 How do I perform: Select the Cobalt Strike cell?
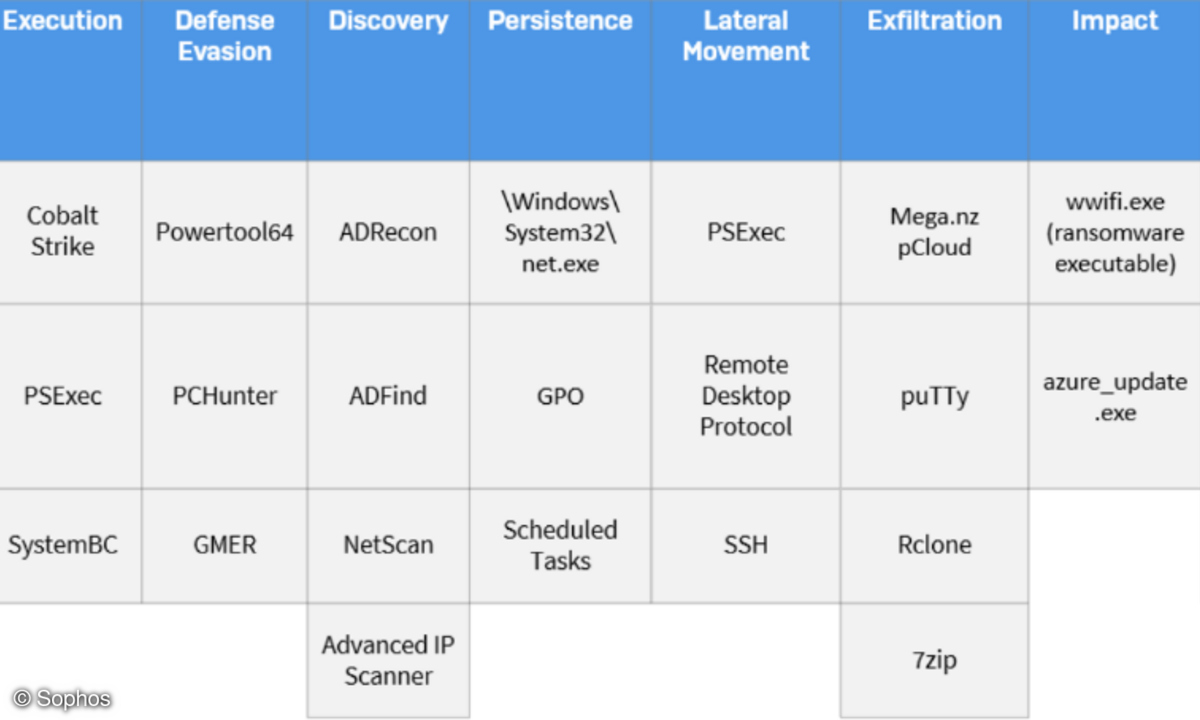pos(63,231)
